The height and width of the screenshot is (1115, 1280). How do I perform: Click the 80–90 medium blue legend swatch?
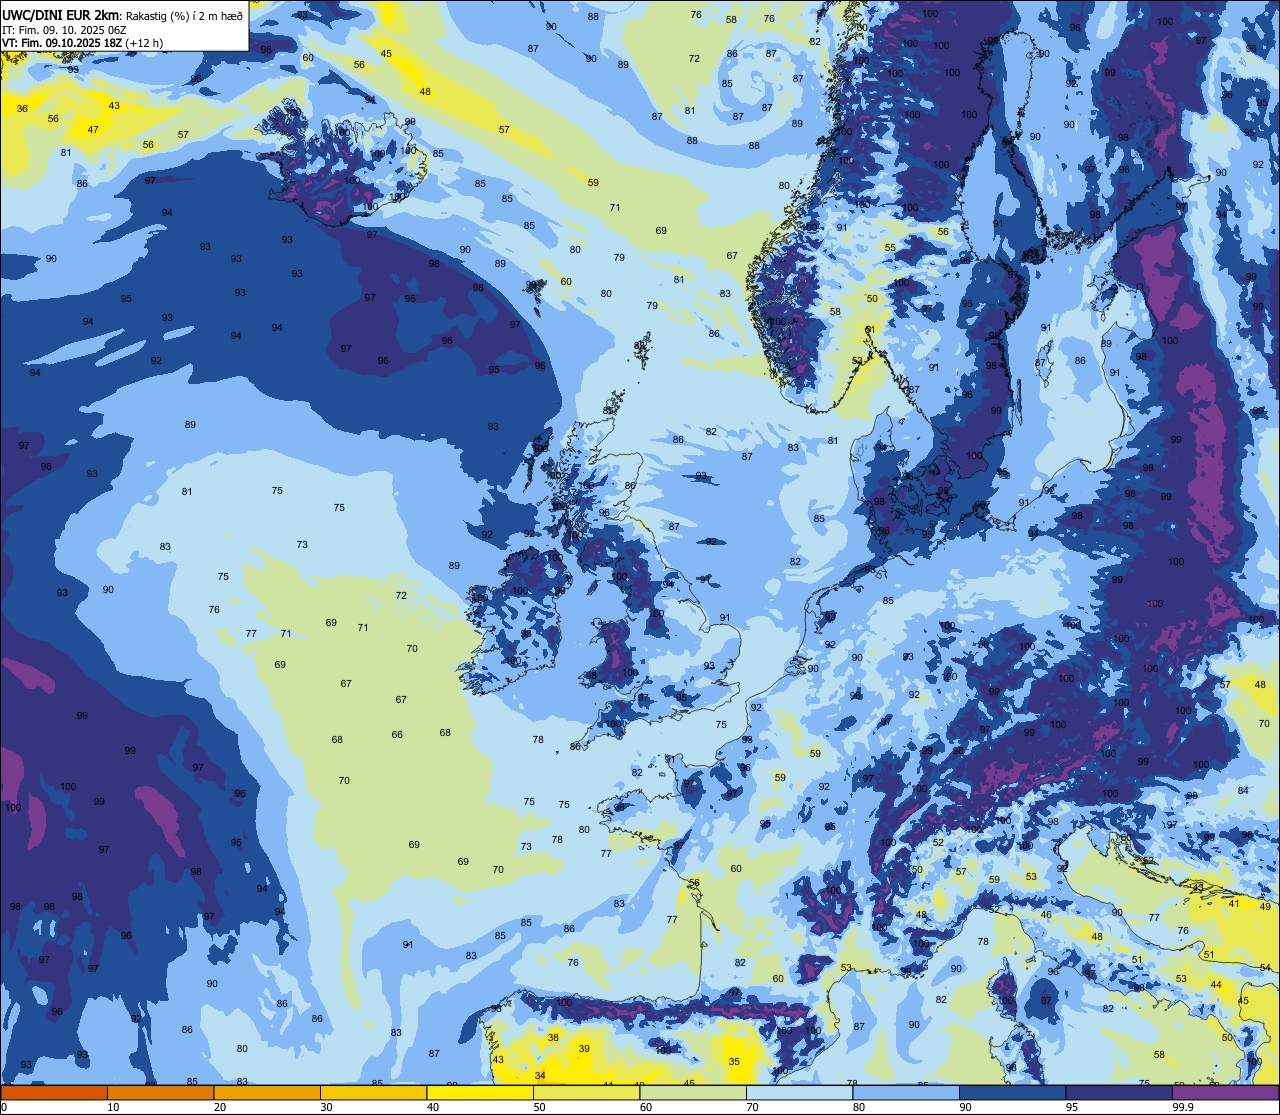click(x=906, y=1092)
